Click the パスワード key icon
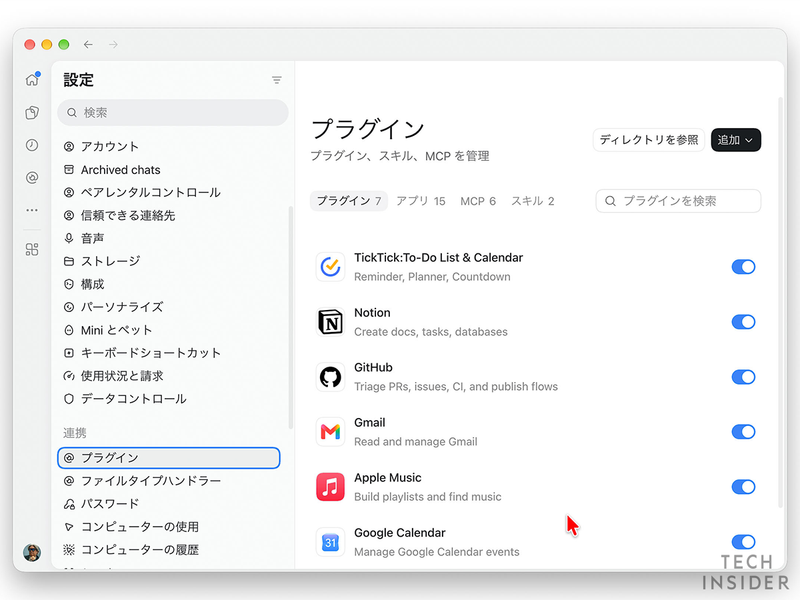Screen dimensions: 800x600 [x=69, y=504]
